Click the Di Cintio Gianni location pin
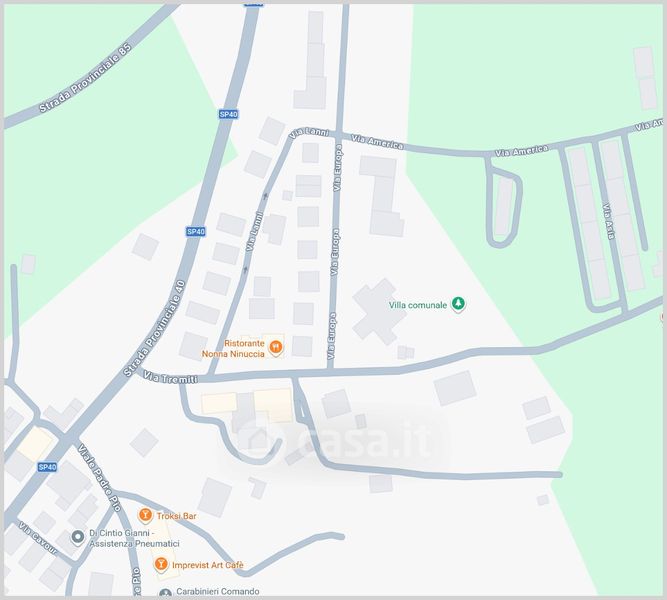 77,537
